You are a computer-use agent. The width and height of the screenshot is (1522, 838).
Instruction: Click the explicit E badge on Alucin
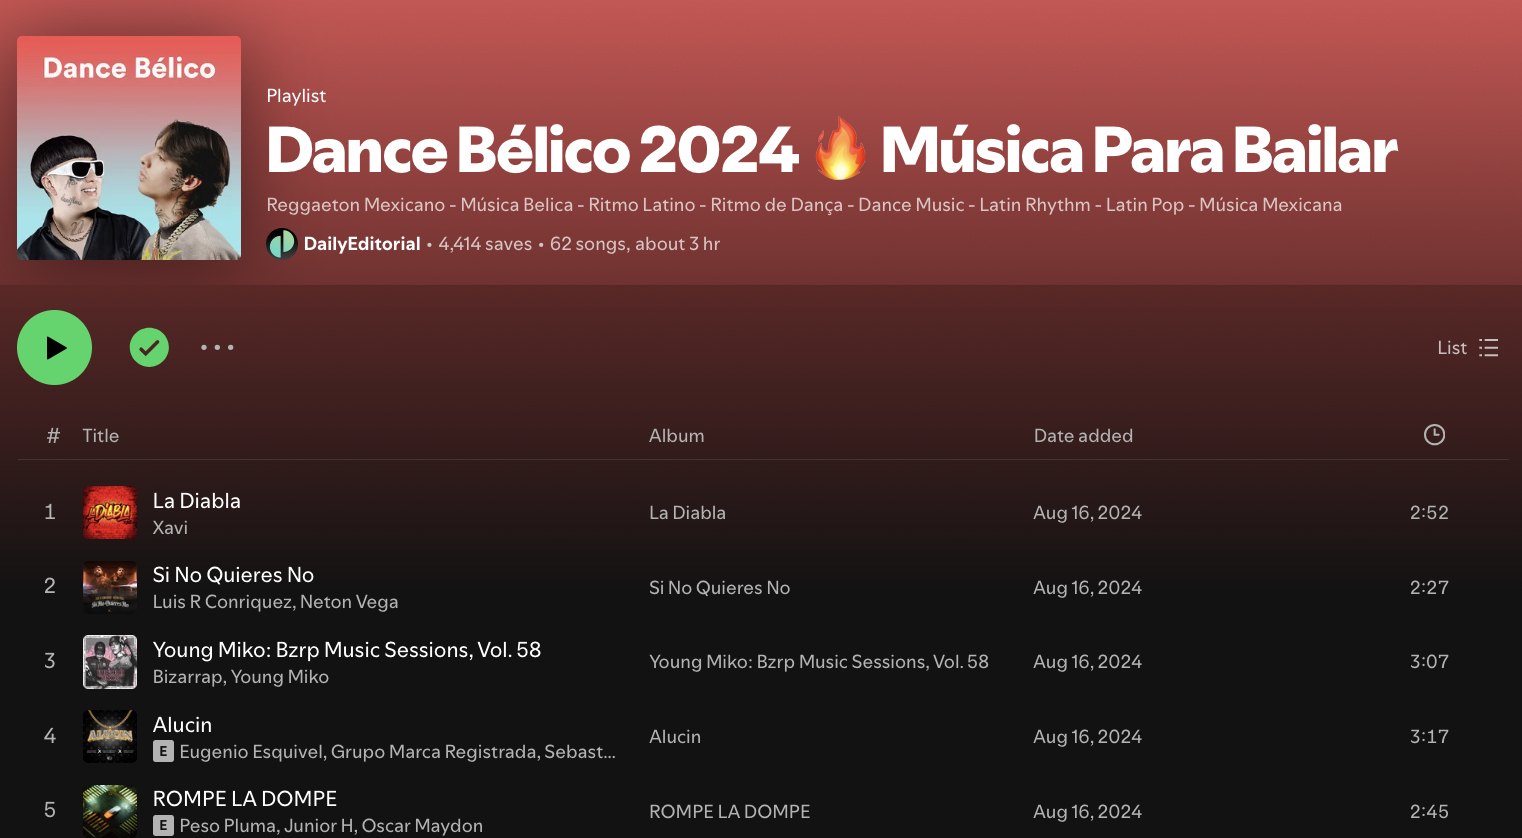pos(163,751)
